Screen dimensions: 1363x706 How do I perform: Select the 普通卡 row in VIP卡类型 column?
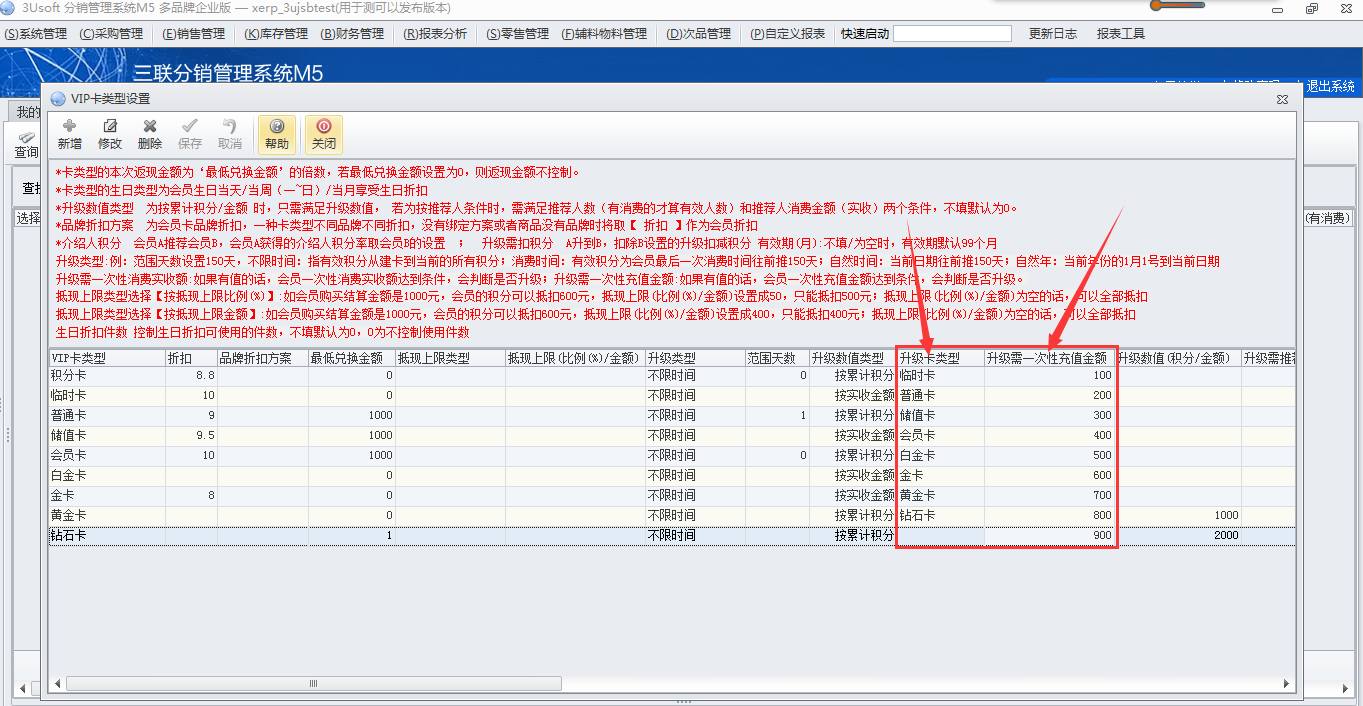point(107,415)
